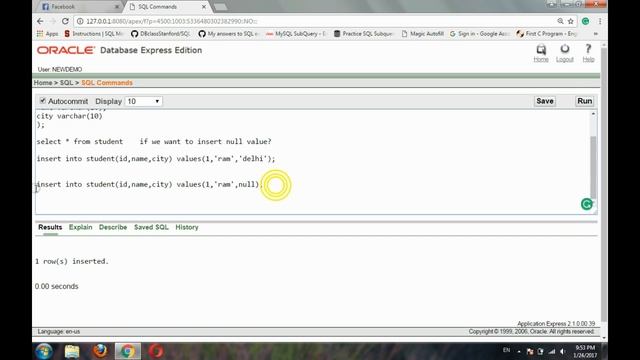Click the green Grammarly extension icon in toolbar
The width and height of the screenshot is (640, 360).
pos(585,21)
